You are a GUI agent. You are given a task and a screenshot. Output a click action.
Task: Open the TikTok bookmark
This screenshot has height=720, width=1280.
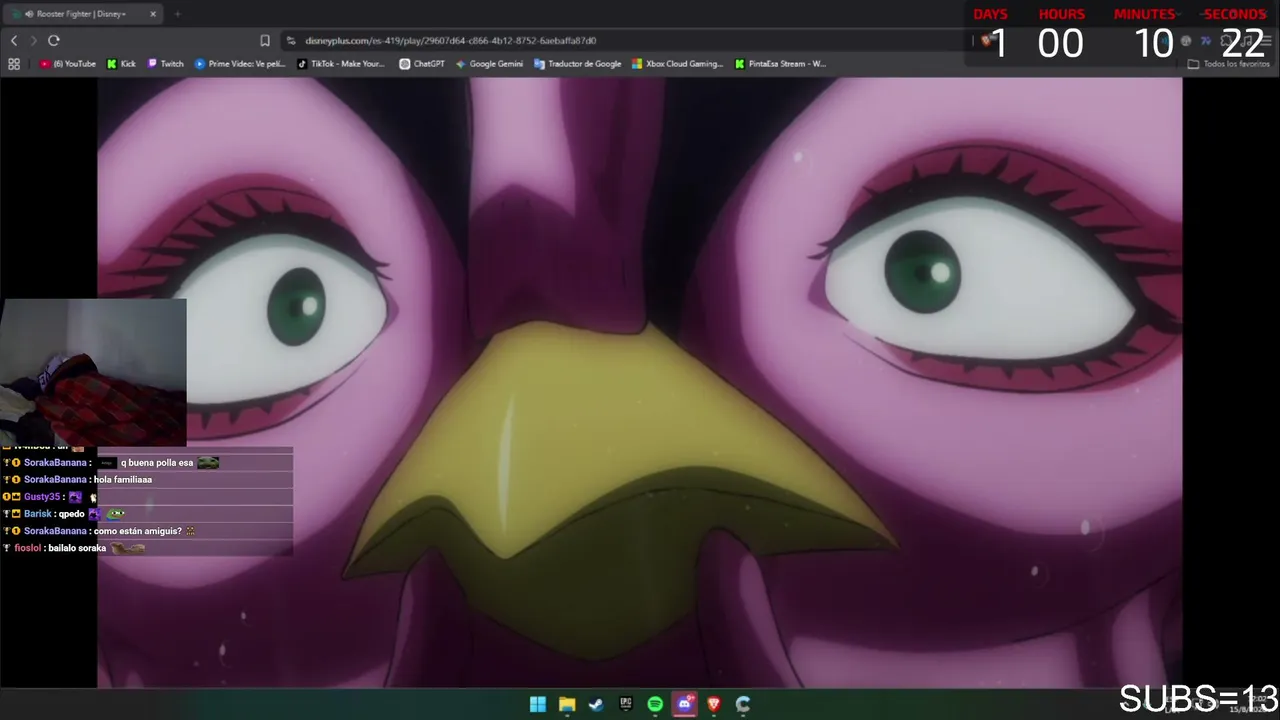[x=341, y=64]
